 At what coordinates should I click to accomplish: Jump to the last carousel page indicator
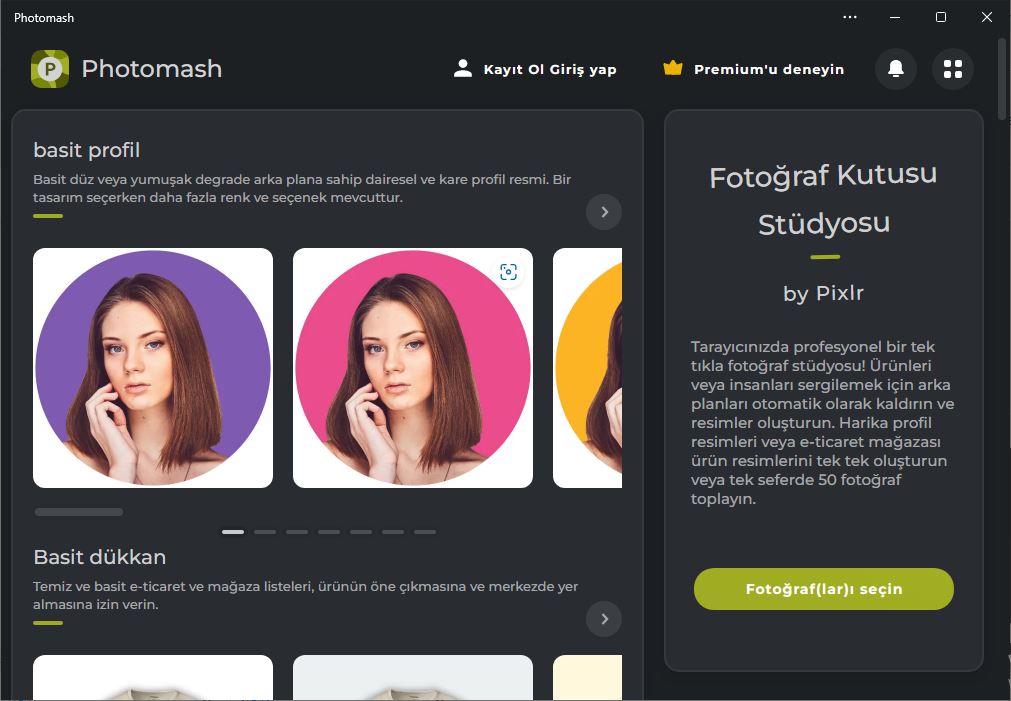click(x=425, y=532)
